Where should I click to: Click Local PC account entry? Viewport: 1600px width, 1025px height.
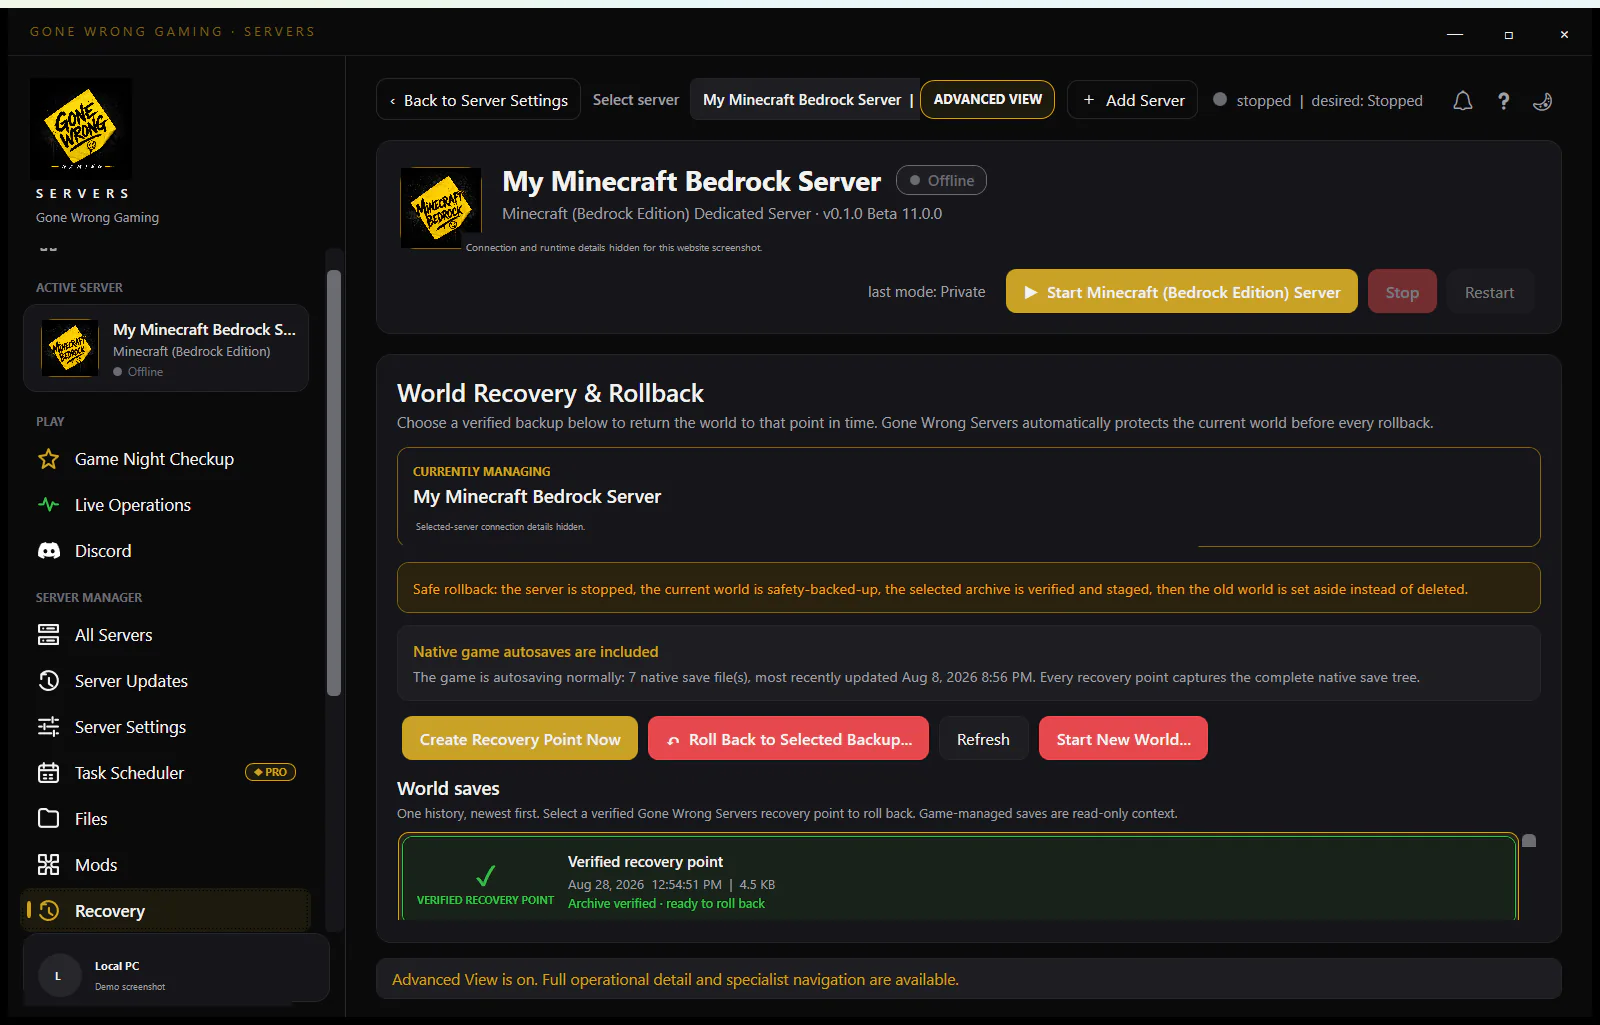tap(176, 968)
